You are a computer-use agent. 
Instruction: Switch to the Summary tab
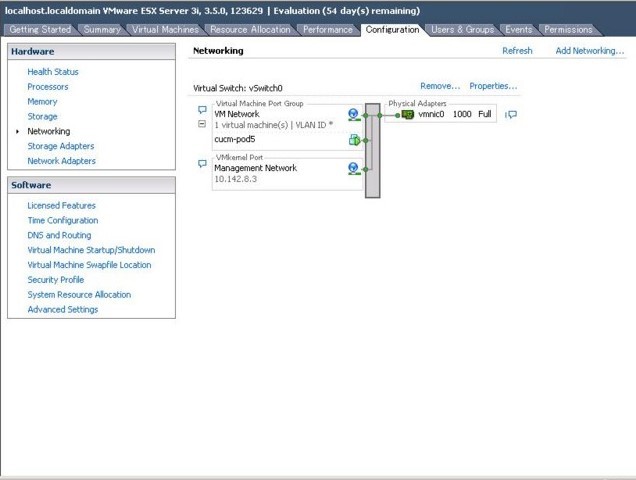point(102,30)
